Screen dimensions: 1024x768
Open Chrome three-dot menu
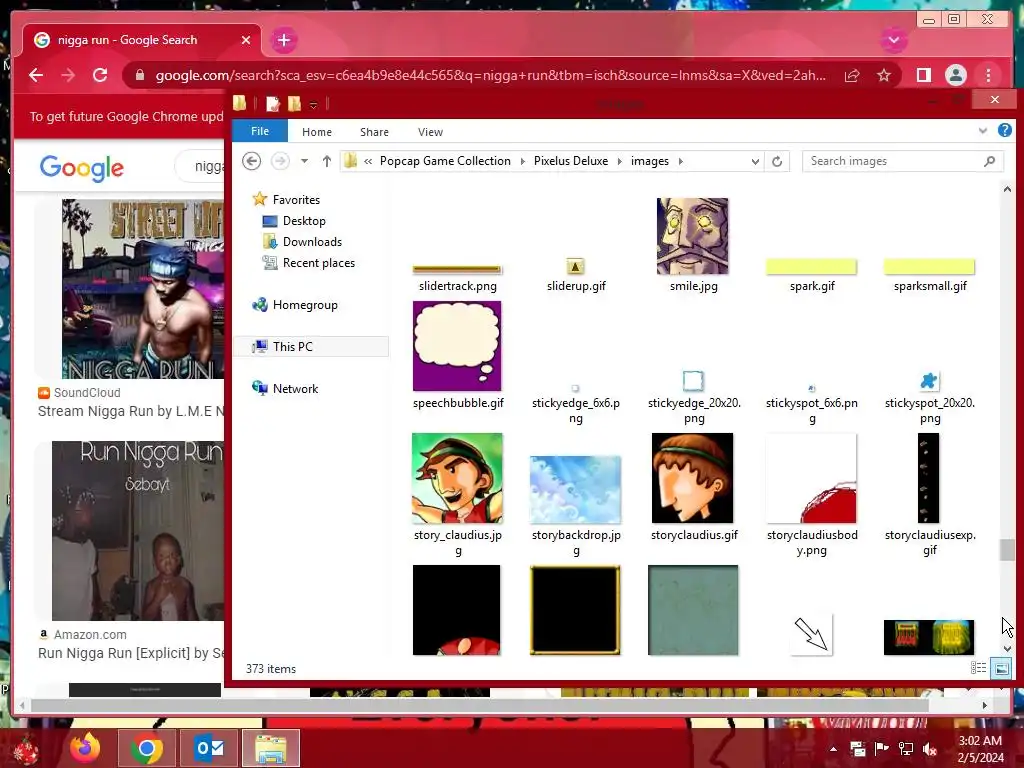(988, 75)
